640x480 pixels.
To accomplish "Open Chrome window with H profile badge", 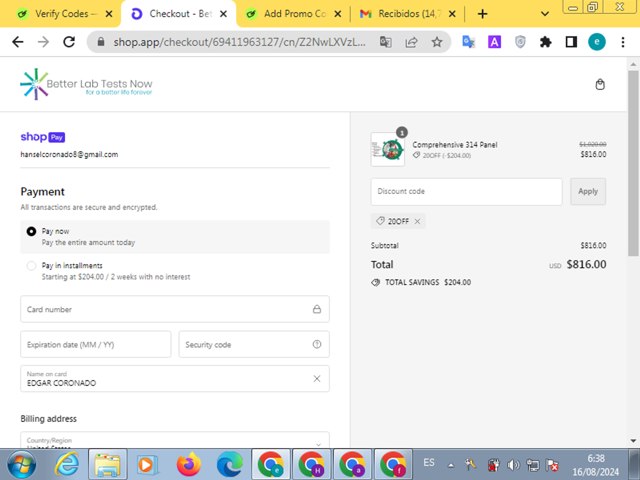I will 311,464.
